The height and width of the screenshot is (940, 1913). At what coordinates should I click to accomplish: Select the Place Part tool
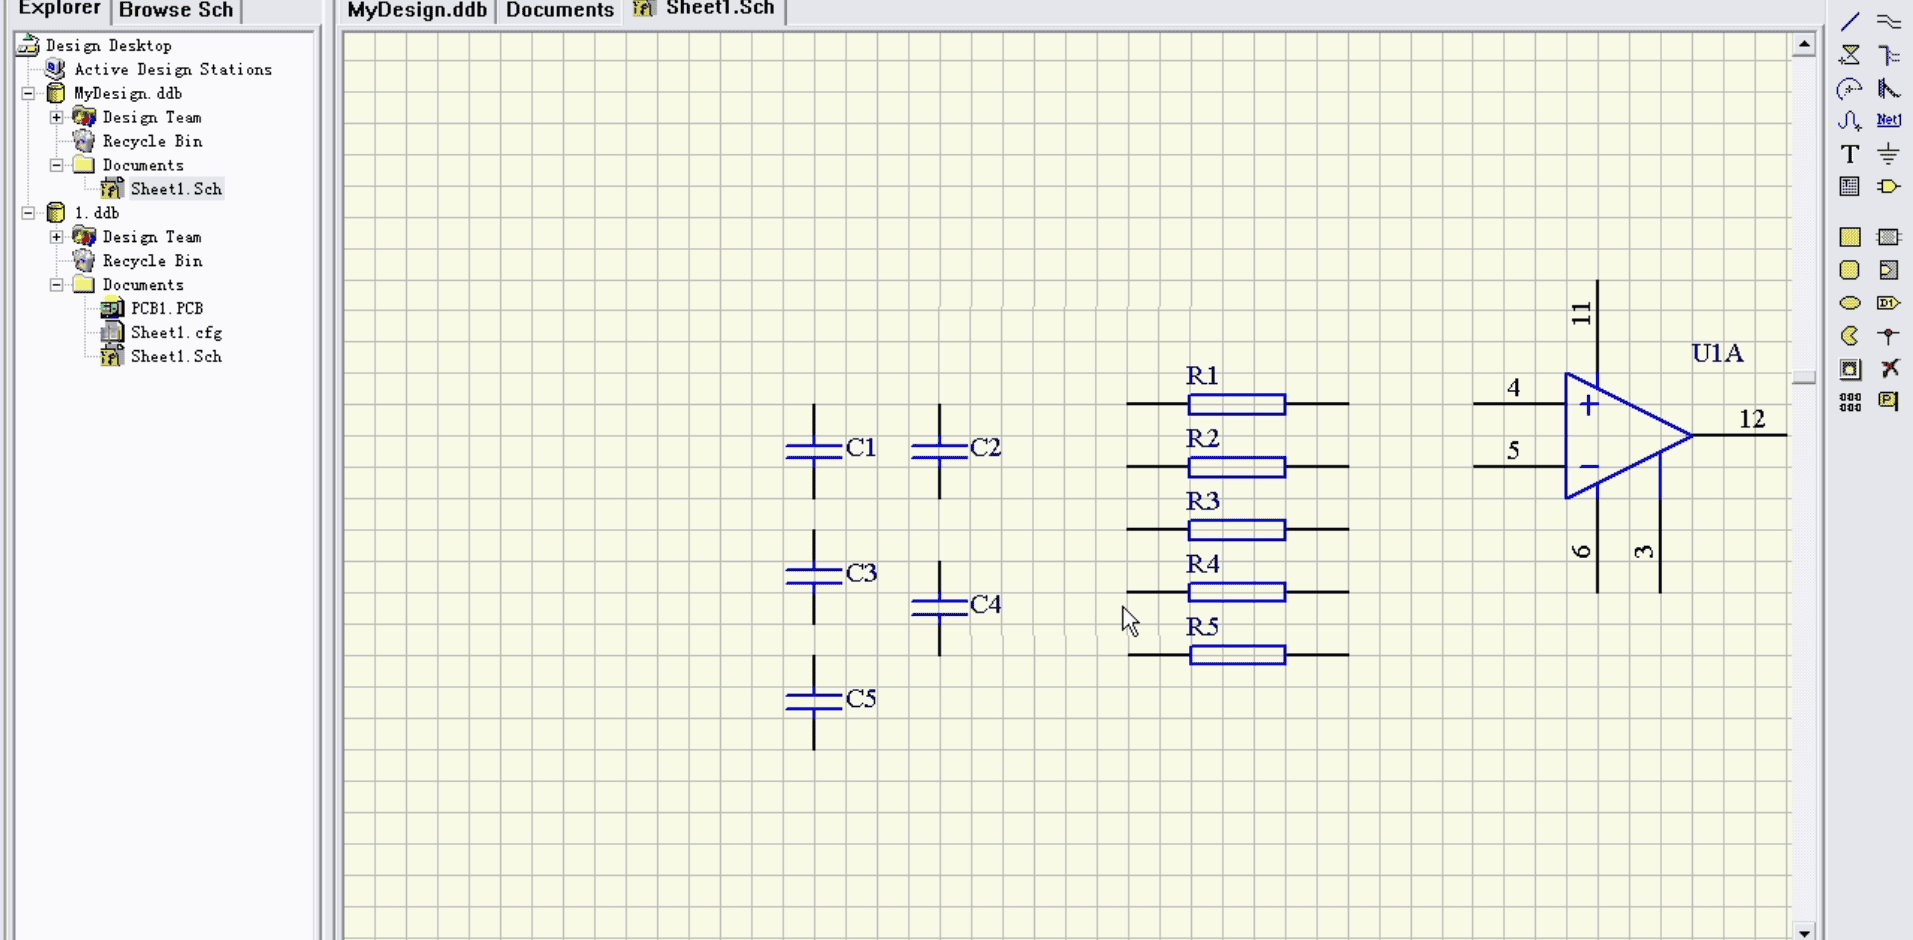[1888, 186]
